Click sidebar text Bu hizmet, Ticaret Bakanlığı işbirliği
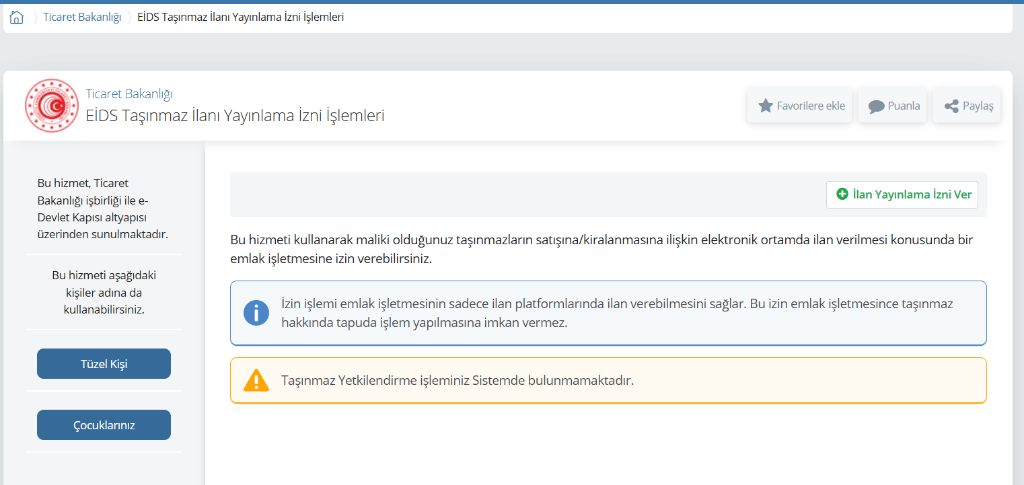 click(x=104, y=208)
